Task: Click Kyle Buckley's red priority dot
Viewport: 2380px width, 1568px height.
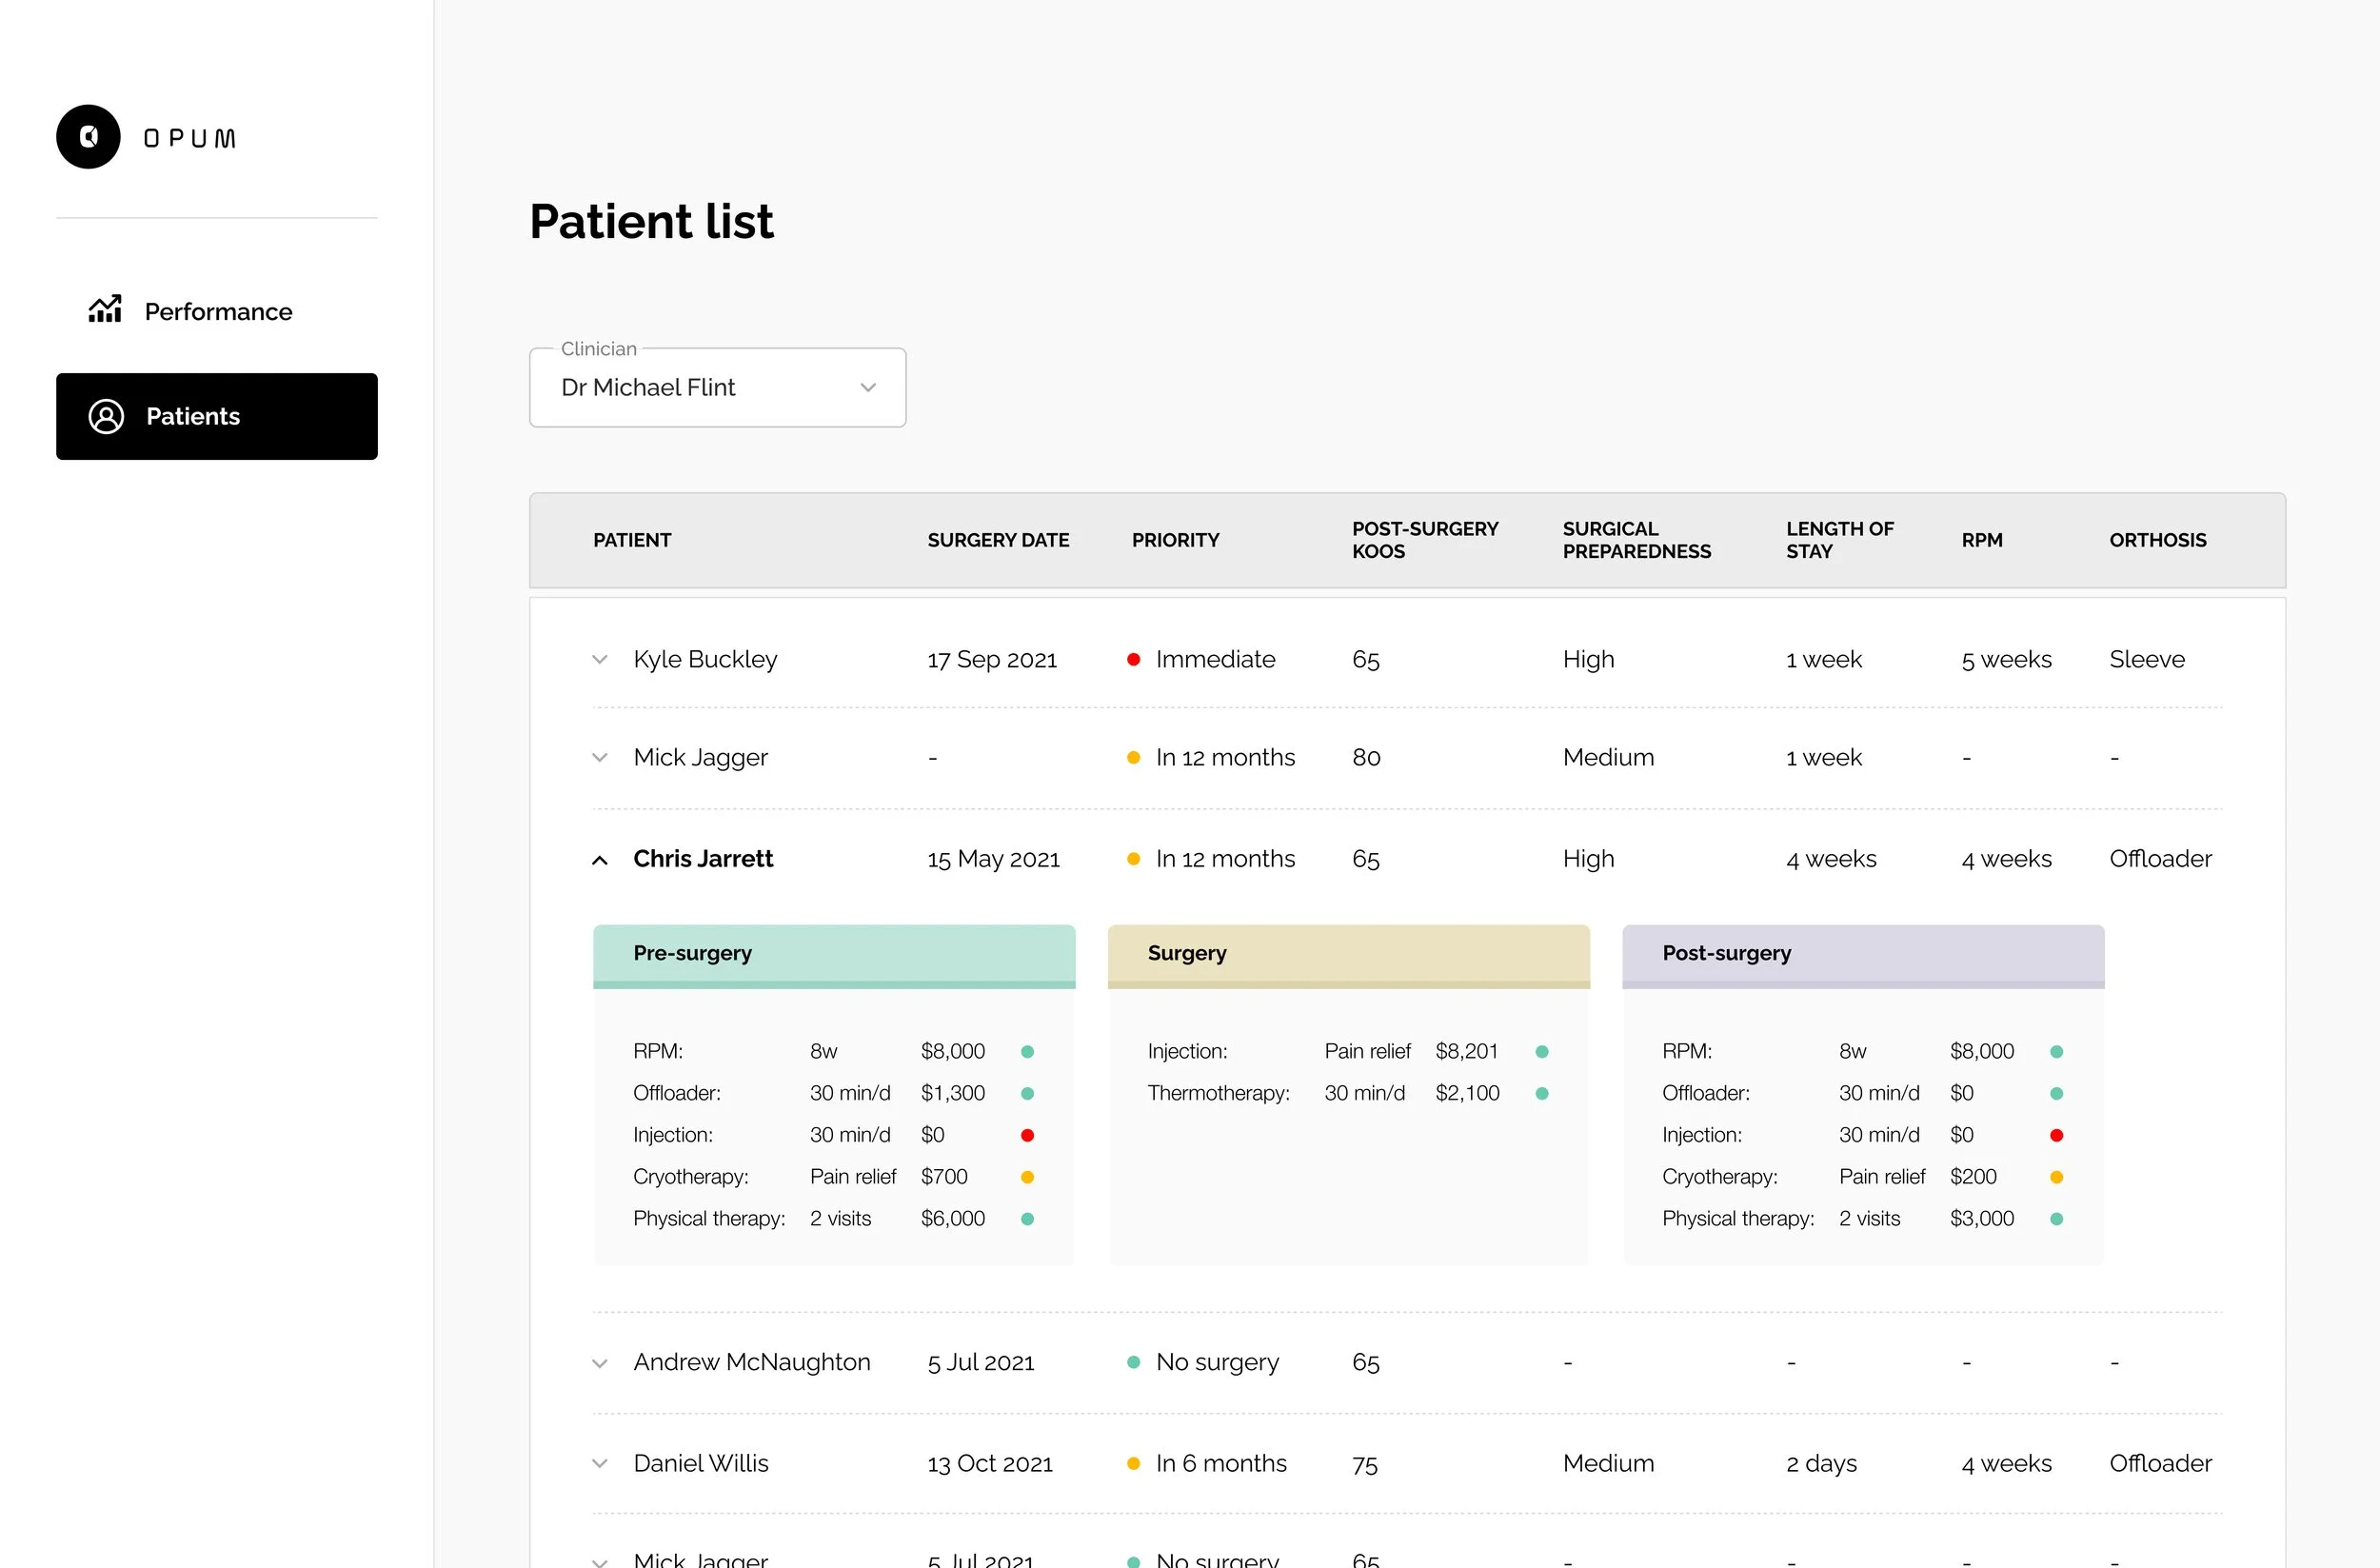Action: [x=1133, y=659]
